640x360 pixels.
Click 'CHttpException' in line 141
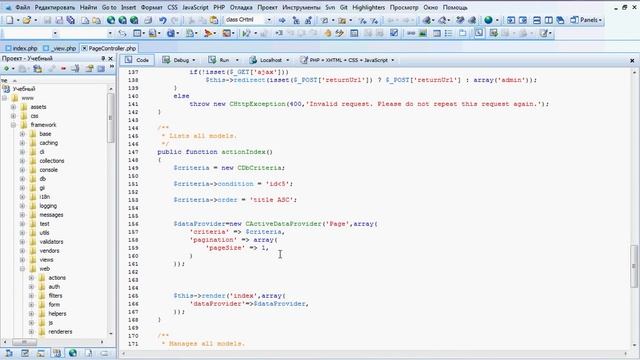click(257, 104)
